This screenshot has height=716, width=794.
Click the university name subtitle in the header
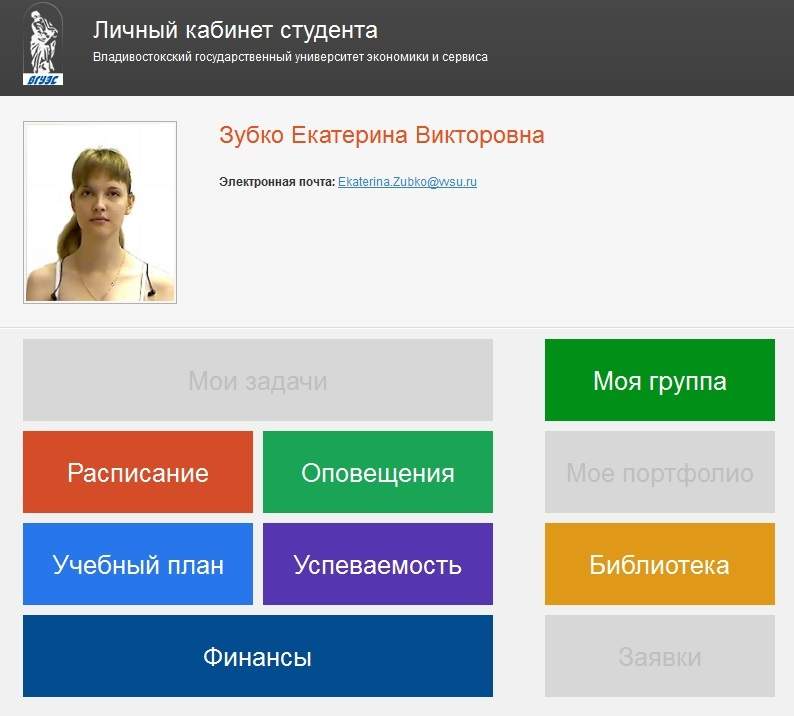(290, 57)
